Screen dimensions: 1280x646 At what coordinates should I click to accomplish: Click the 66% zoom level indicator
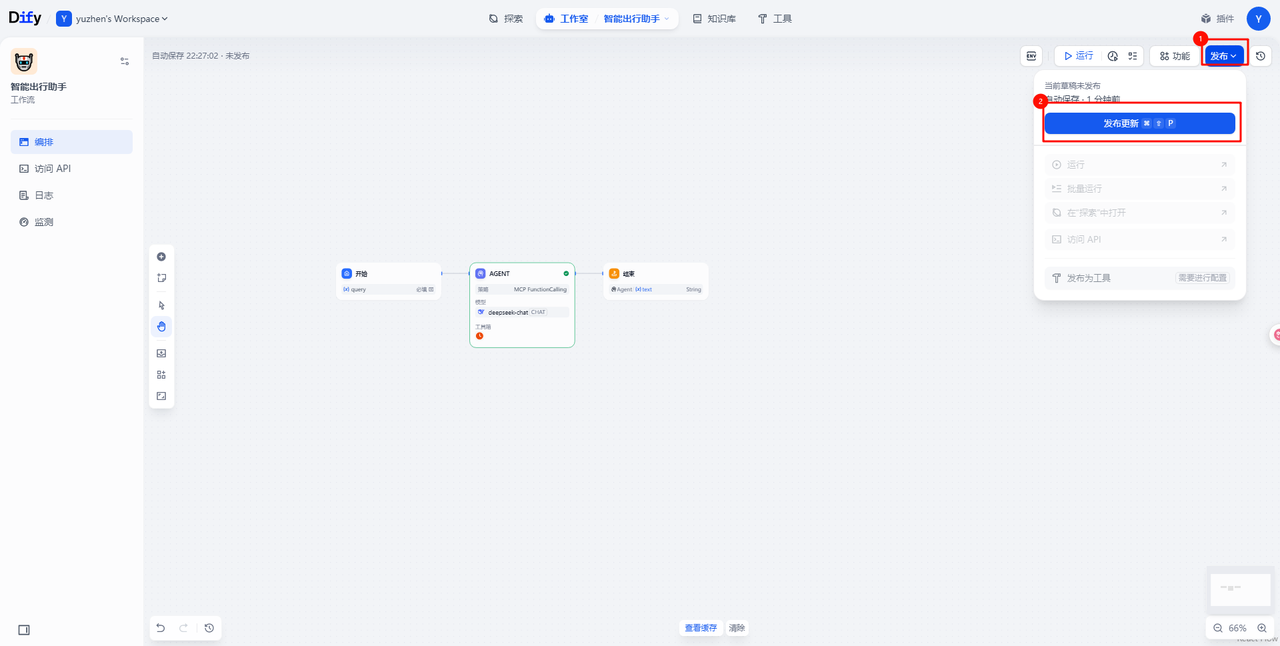click(x=1238, y=628)
